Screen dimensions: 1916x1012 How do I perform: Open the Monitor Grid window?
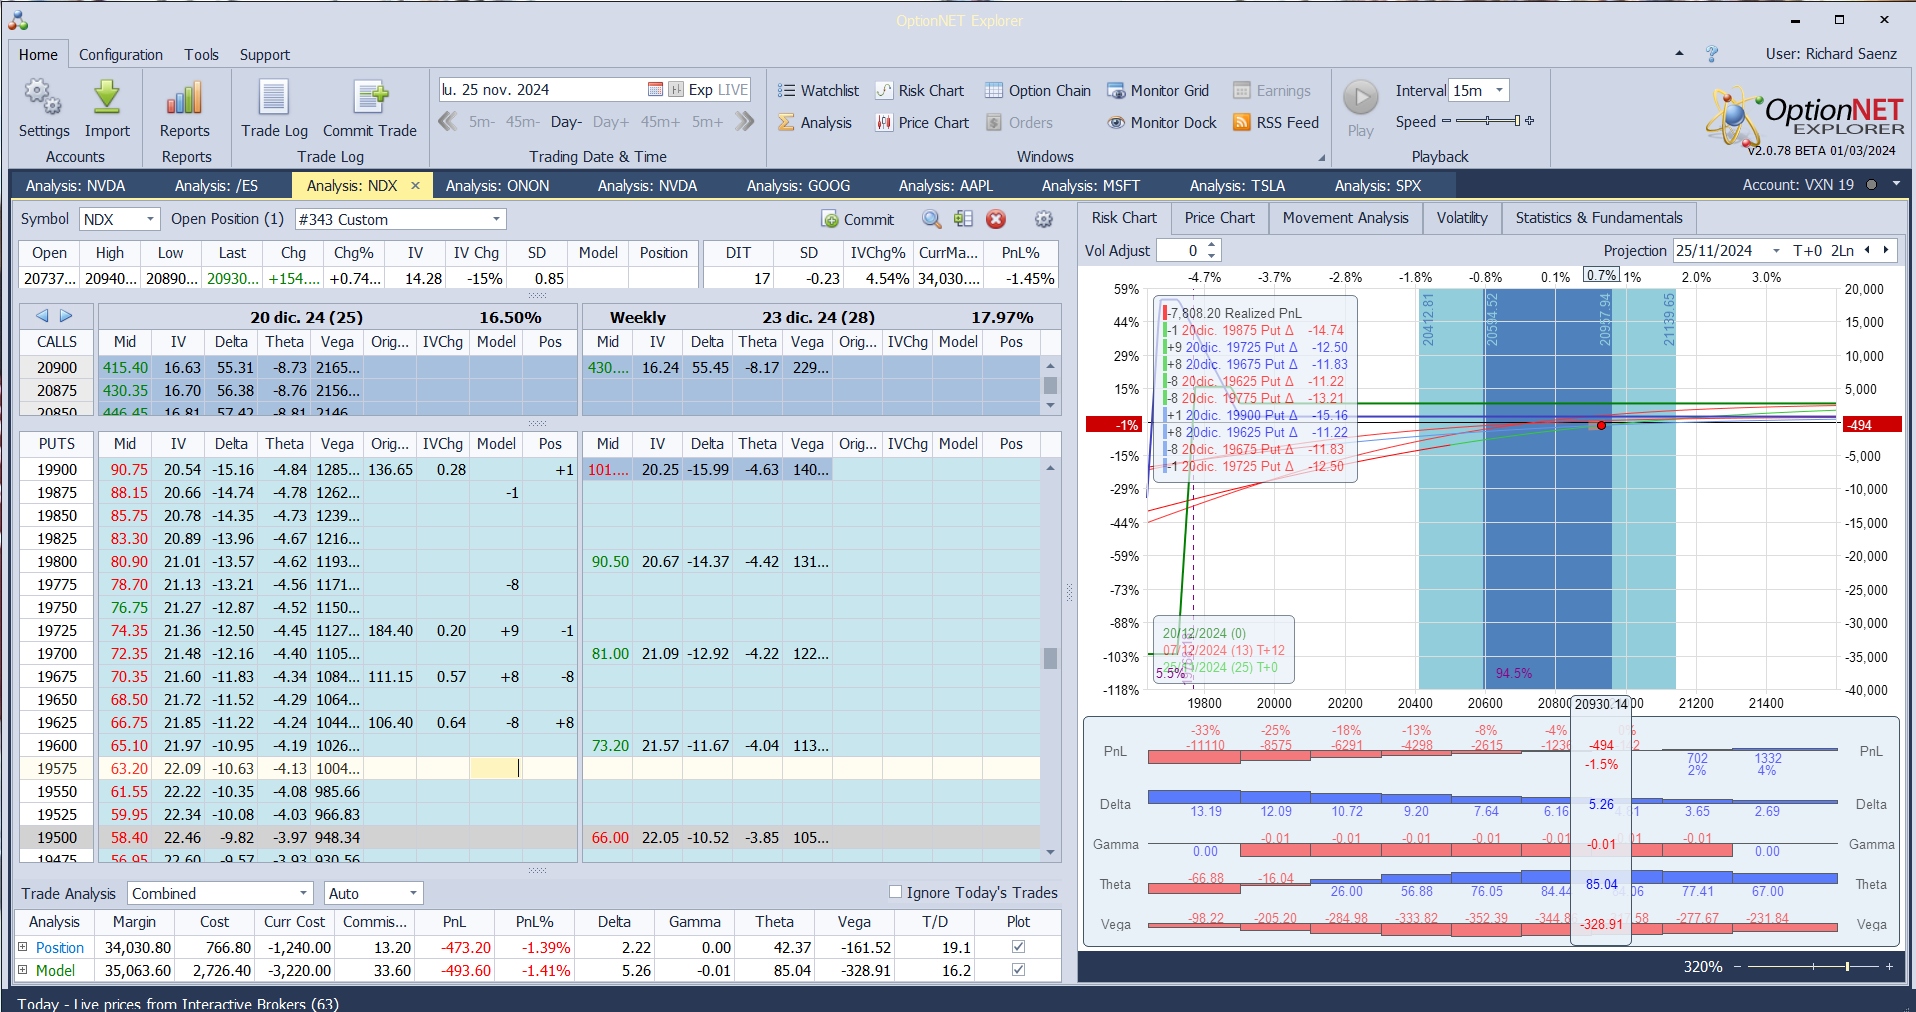click(1158, 90)
